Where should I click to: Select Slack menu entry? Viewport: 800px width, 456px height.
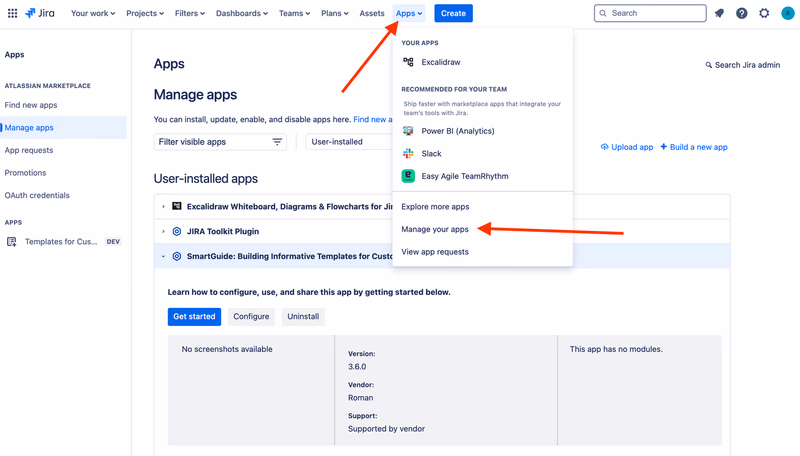click(x=483, y=154)
